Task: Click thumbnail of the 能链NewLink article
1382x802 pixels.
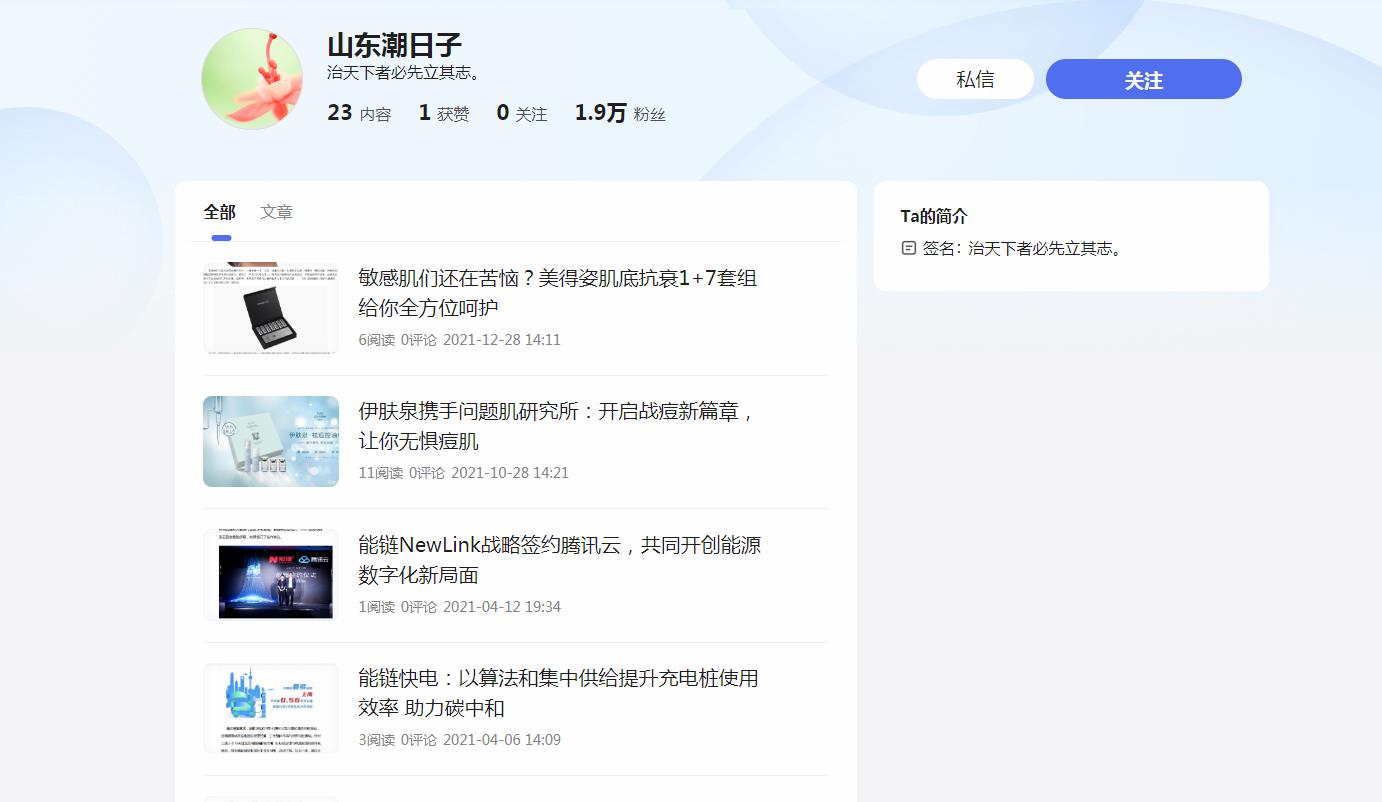Action: pyautogui.click(x=271, y=575)
